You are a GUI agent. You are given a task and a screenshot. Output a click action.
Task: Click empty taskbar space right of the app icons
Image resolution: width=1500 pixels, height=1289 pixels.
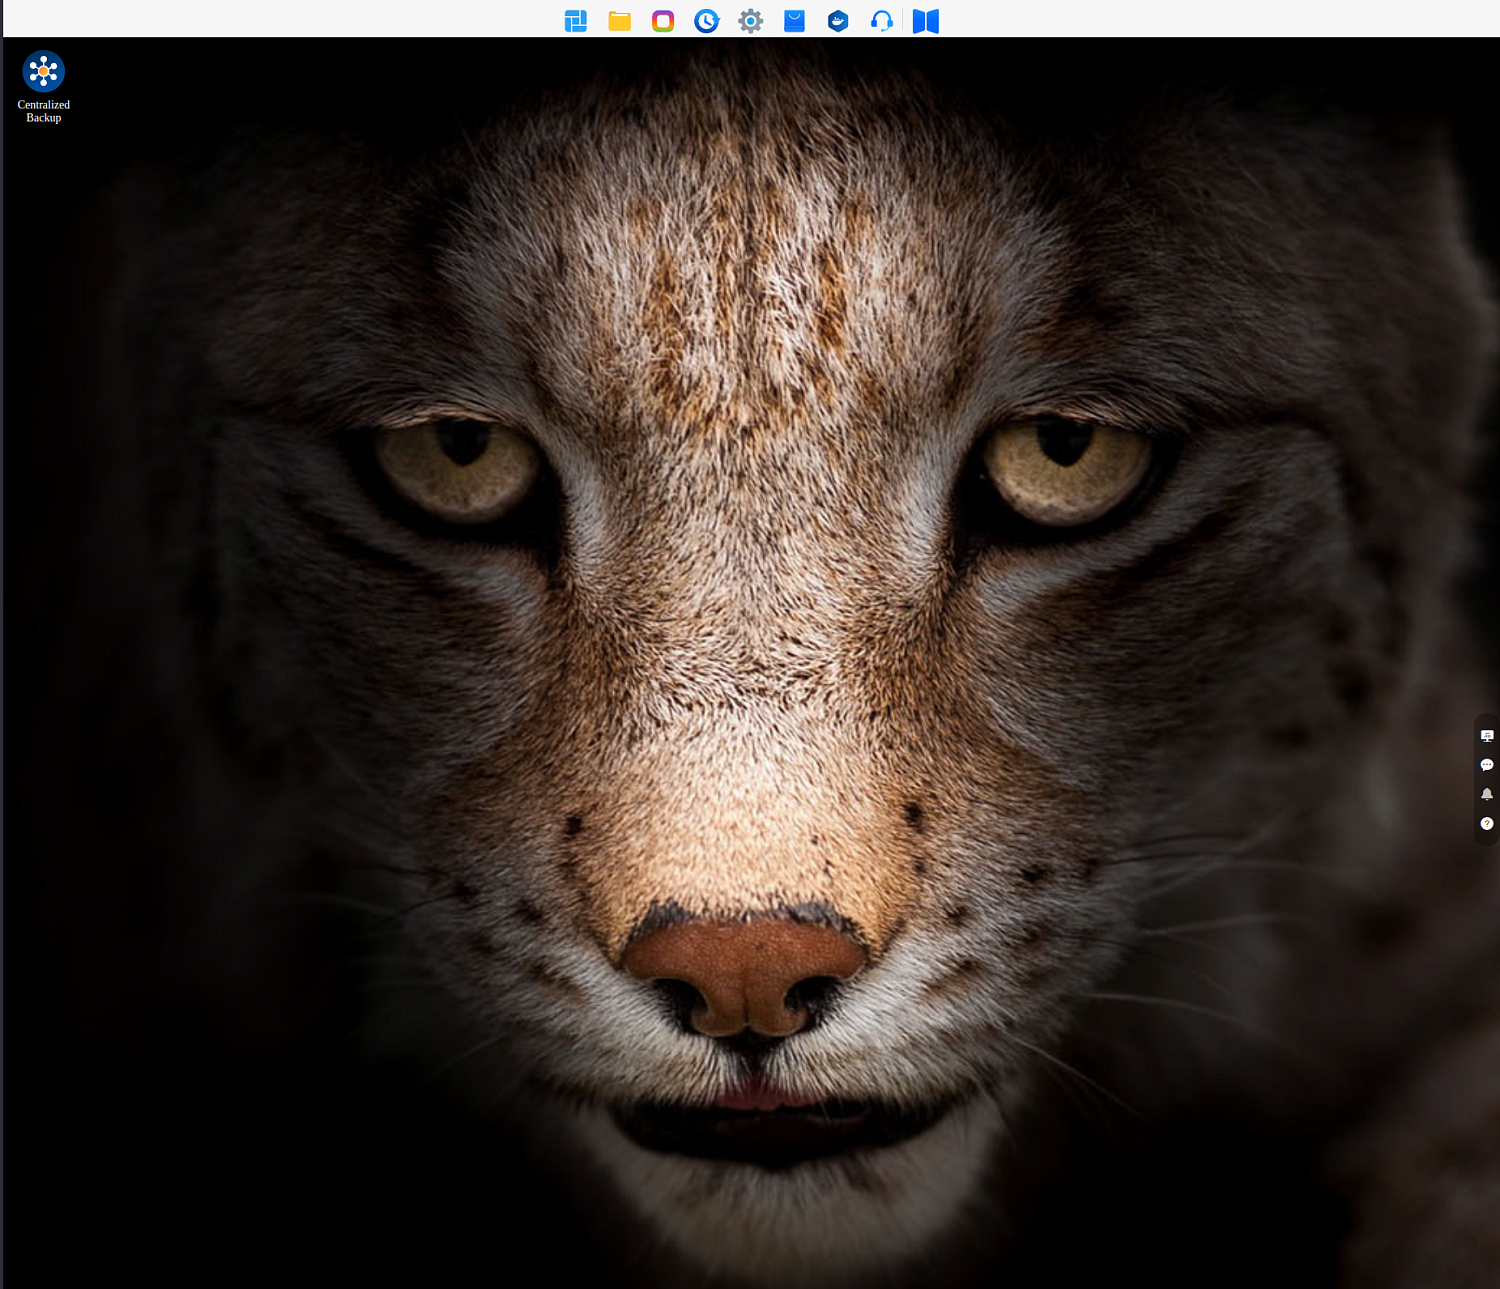point(1220,20)
